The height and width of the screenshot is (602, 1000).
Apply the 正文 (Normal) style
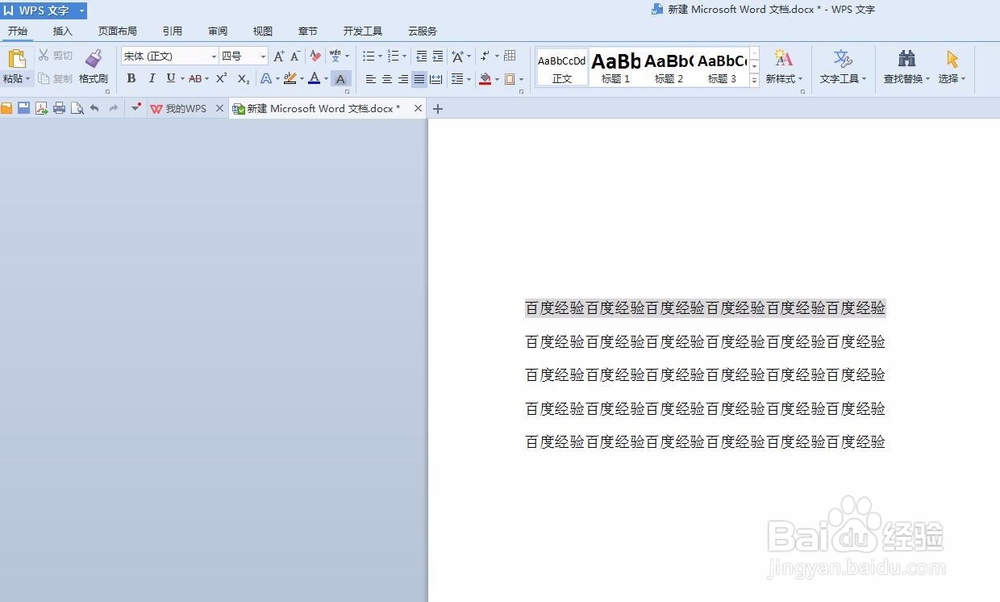pos(562,67)
